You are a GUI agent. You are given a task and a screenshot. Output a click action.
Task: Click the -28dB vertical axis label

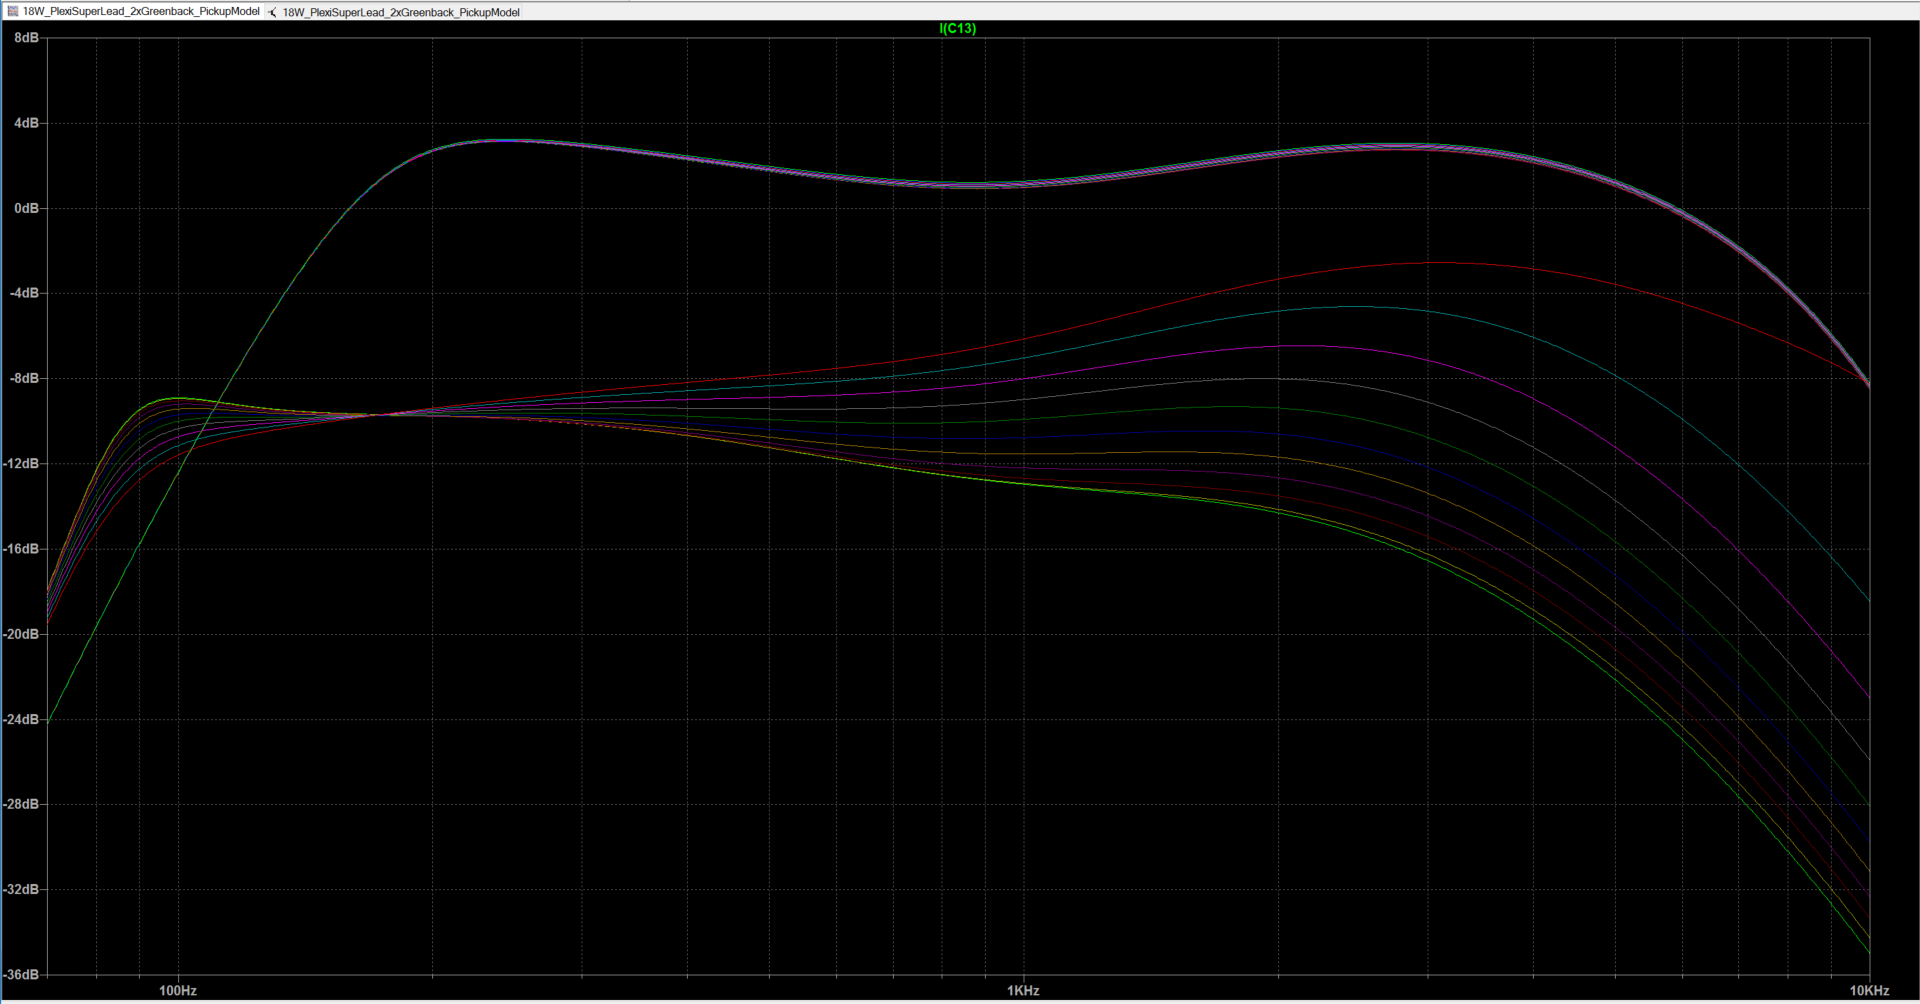click(x=22, y=804)
